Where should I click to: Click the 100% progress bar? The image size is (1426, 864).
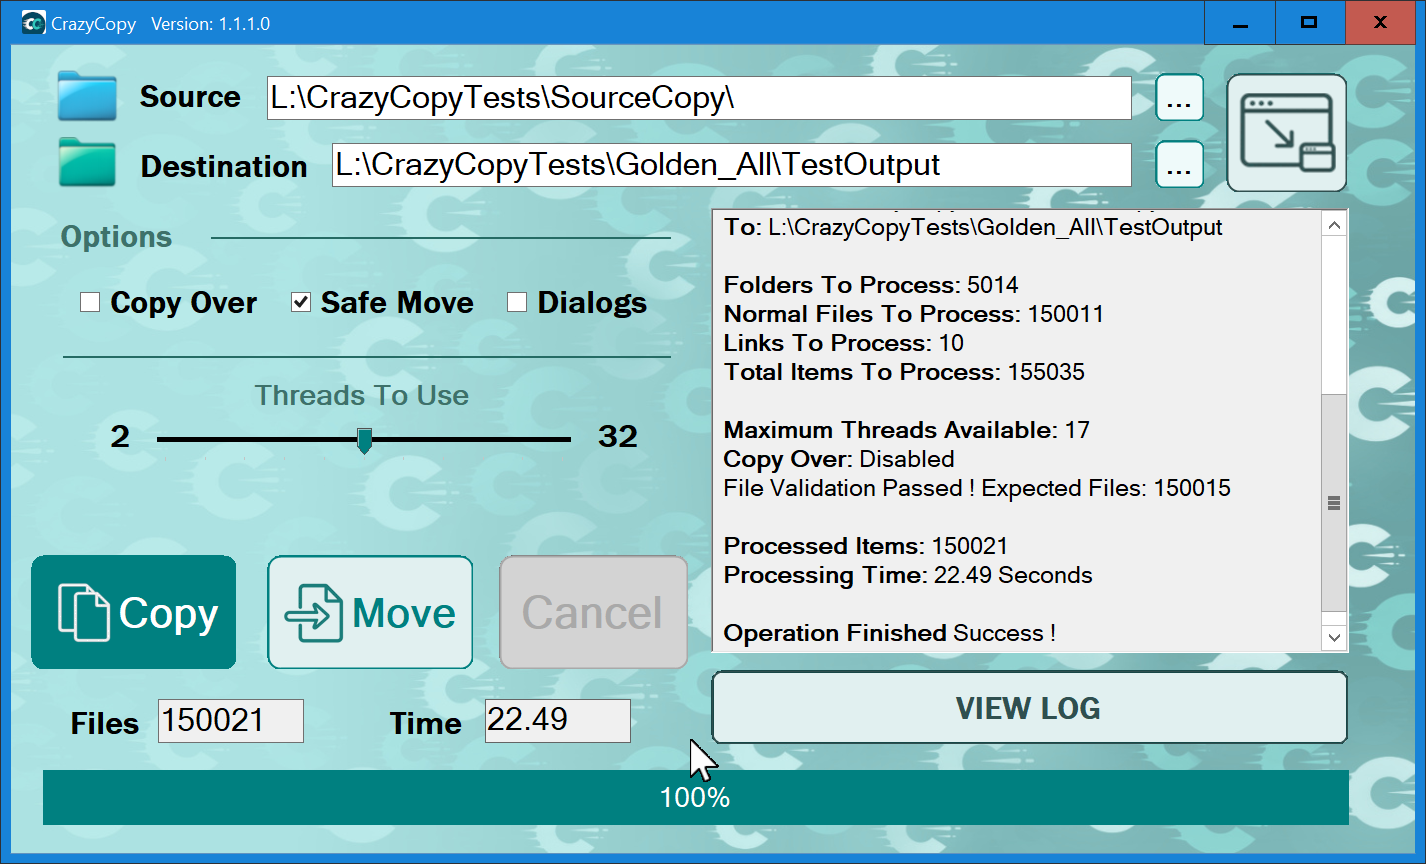coord(696,797)
